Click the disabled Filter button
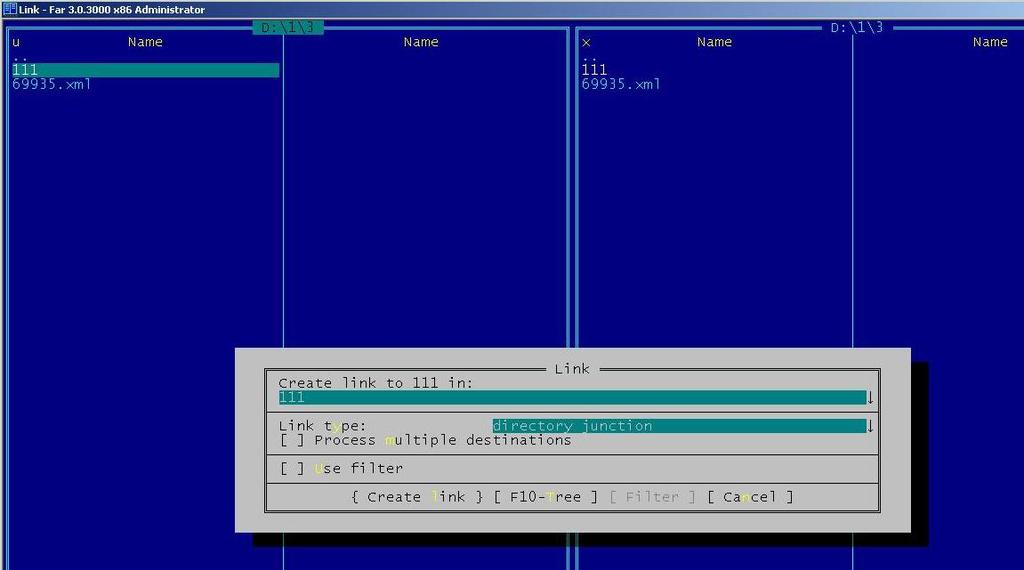 tap(652, 497)
